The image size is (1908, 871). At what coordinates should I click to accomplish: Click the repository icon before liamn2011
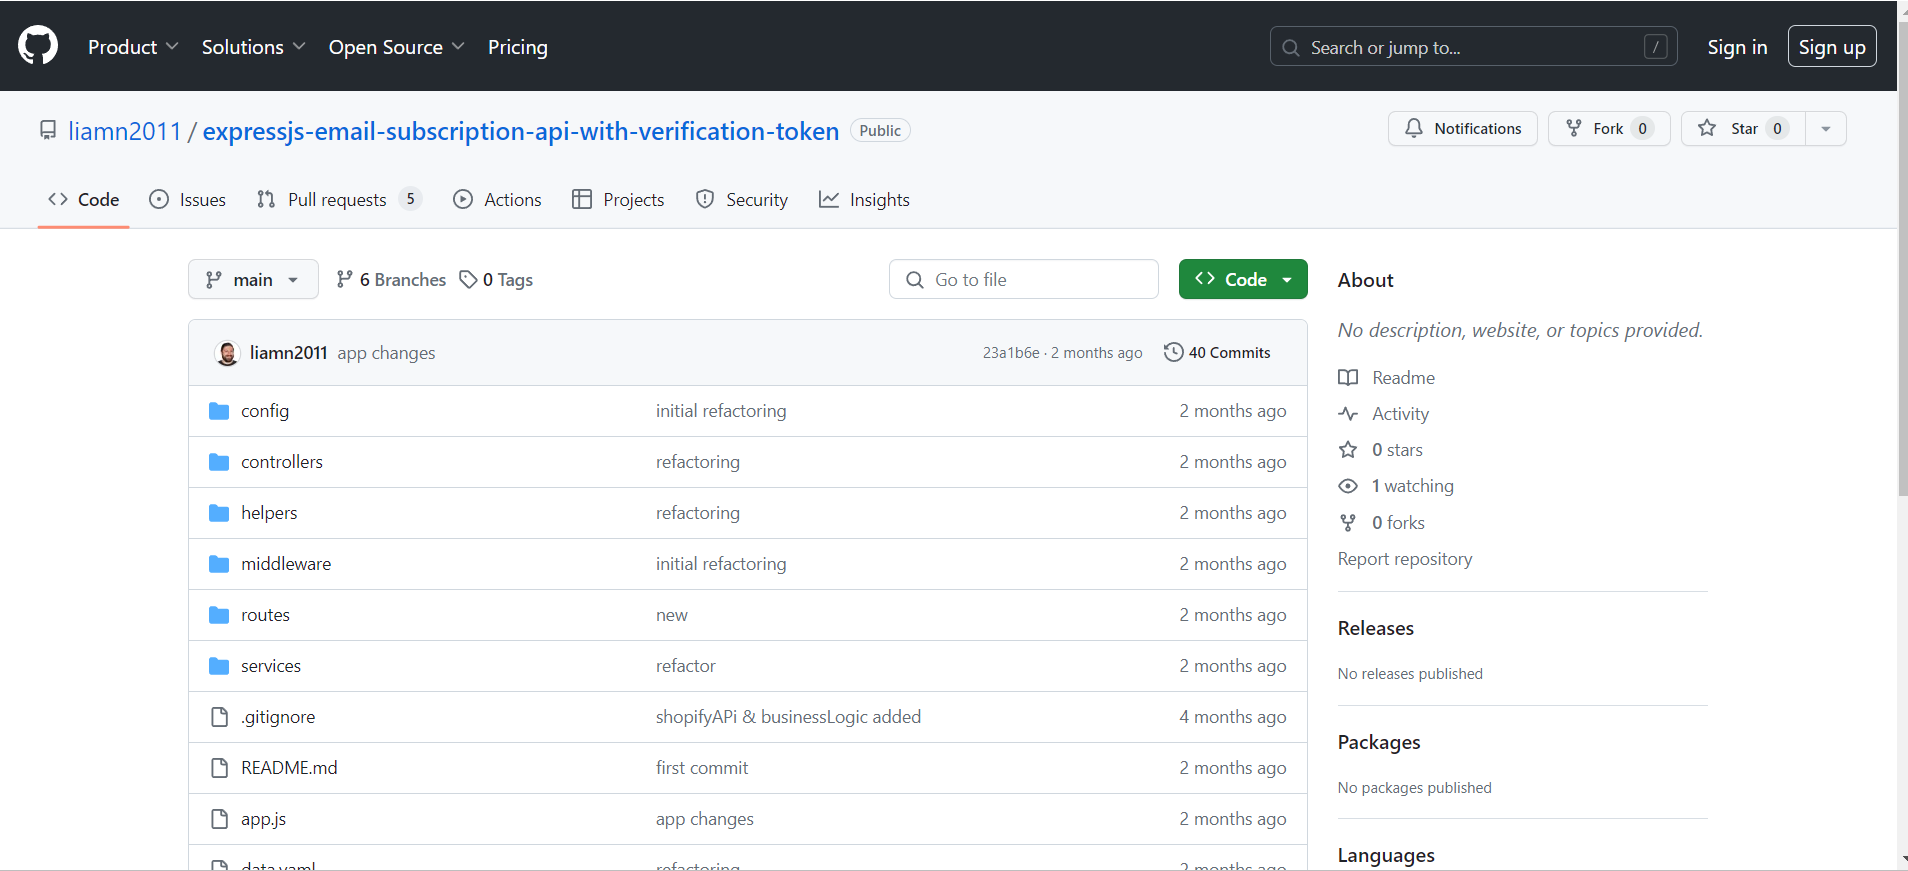coord(48,131)
